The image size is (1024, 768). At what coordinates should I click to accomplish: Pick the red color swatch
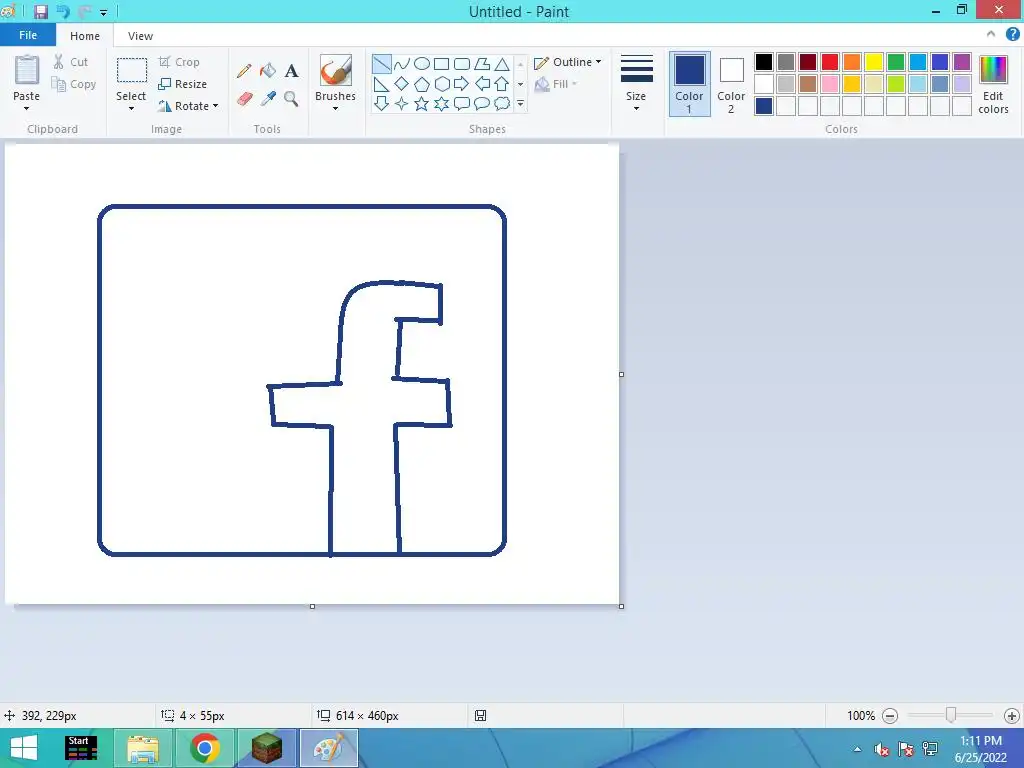tap(830, 62)
